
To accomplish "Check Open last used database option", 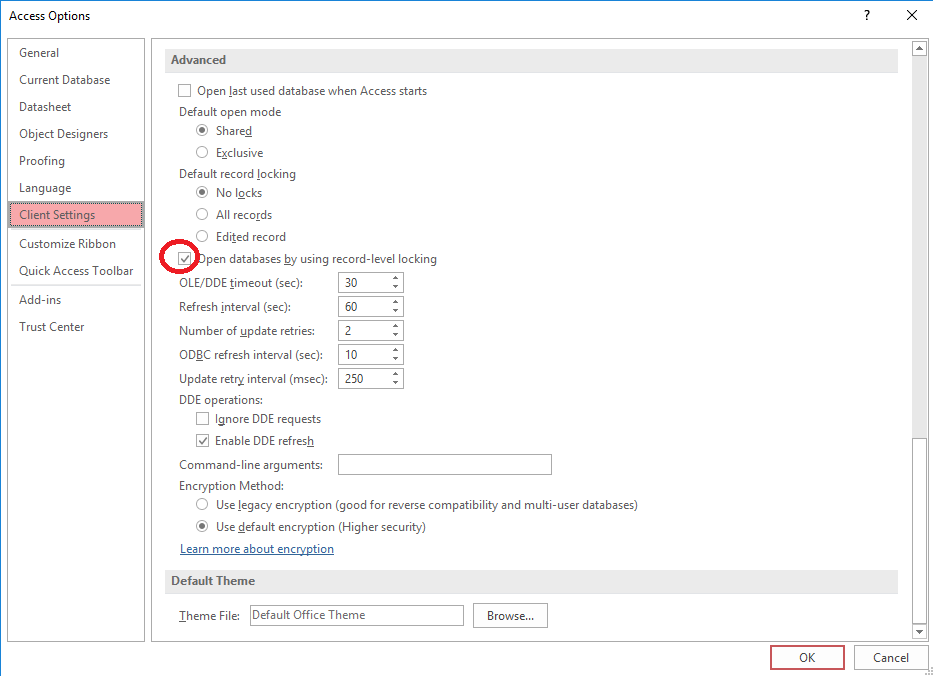I will click(184, 90).
